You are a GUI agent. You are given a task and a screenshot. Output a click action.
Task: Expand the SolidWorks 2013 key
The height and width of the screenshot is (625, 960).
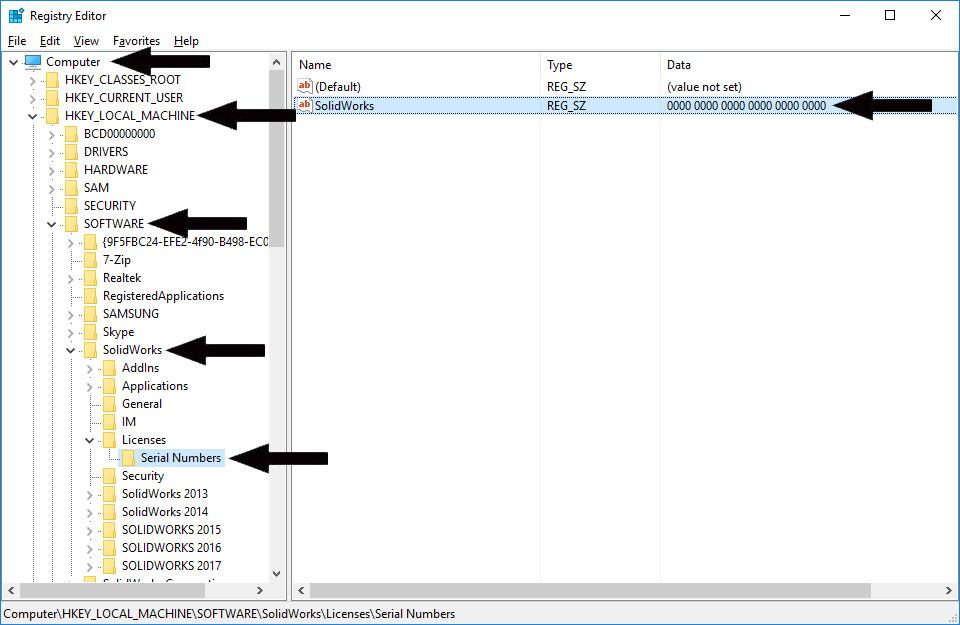89,495
